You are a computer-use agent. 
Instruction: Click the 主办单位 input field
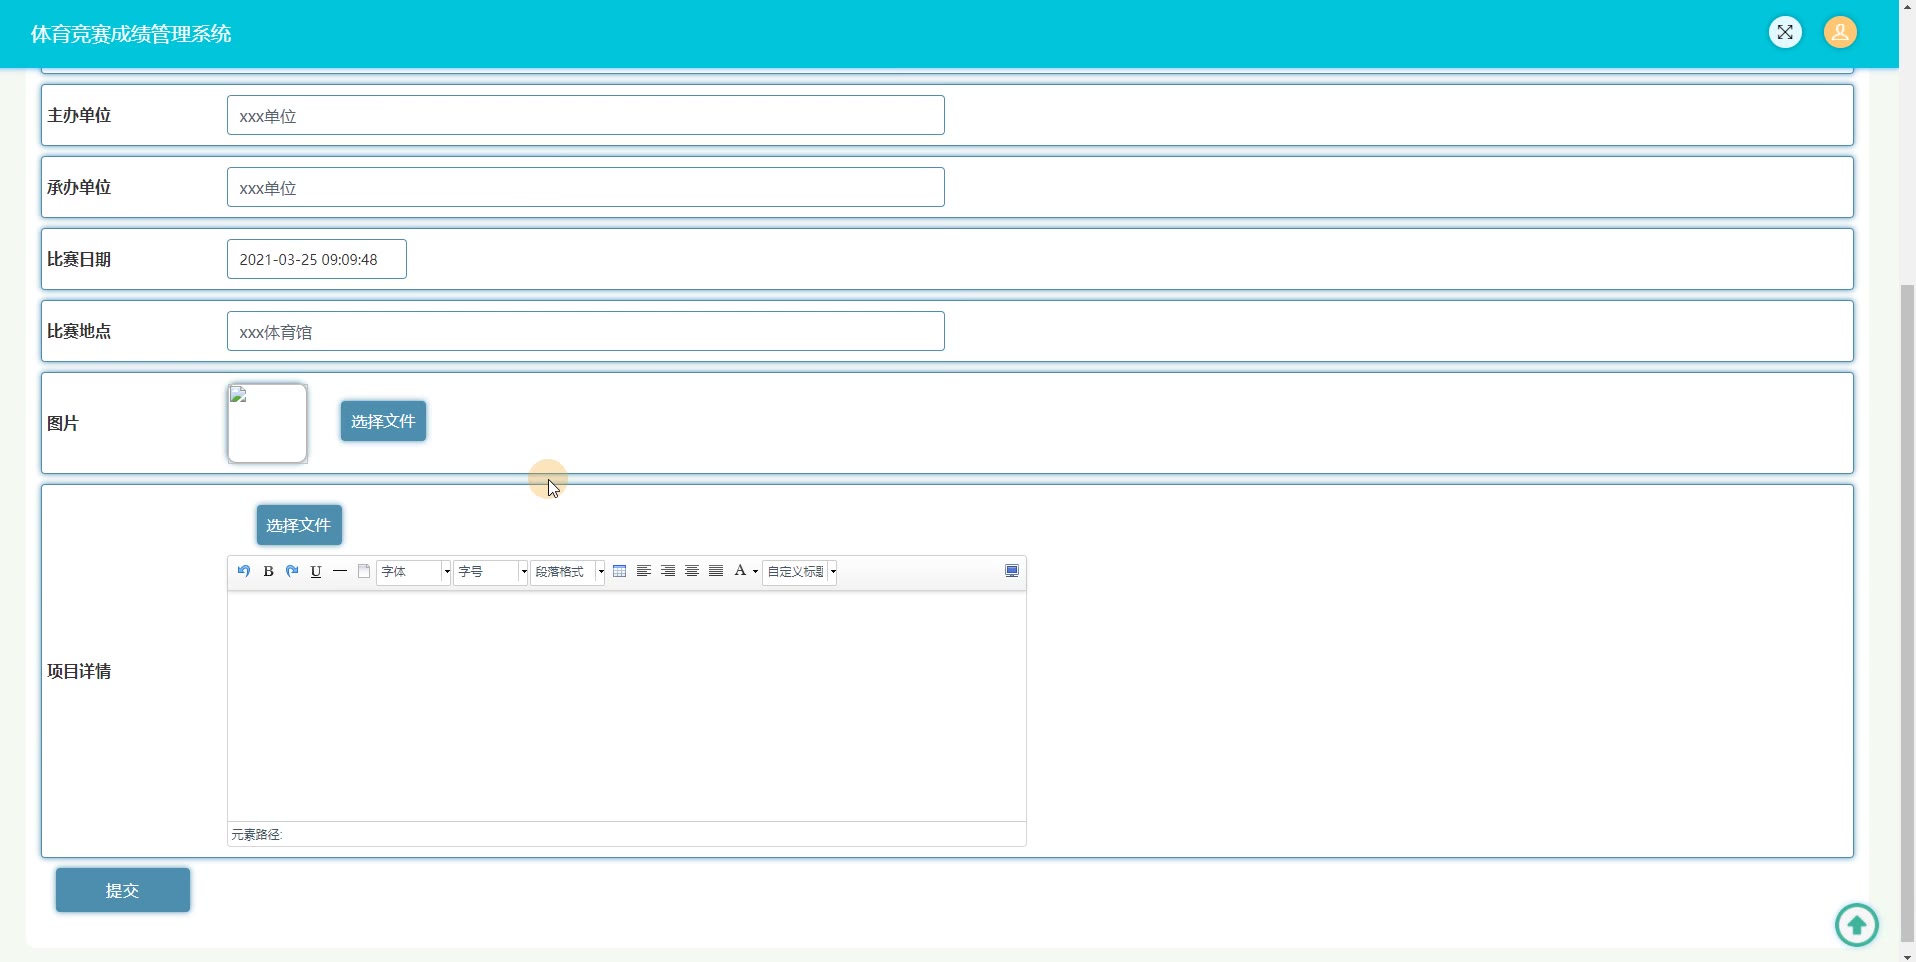point(586,115)
